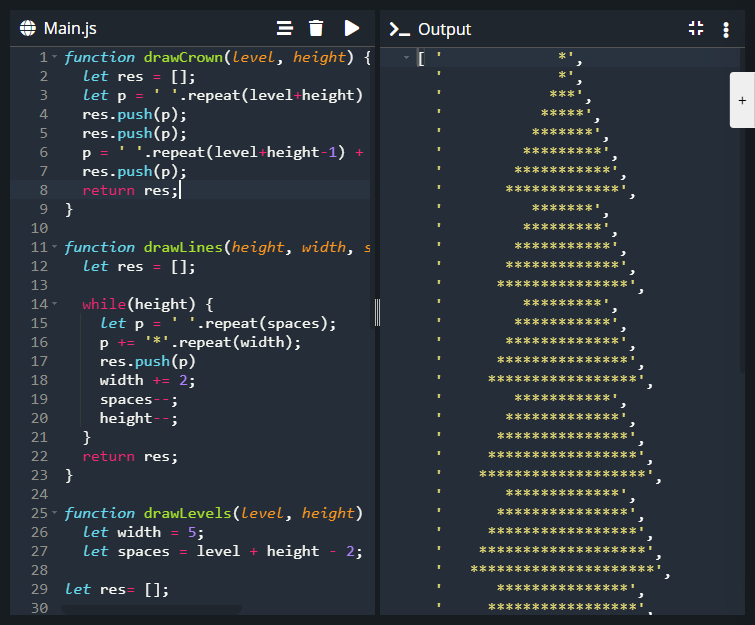Screen dimensions: 755x625
Task: Click 'let res = [];' on line 2
Action: (139, 76)
